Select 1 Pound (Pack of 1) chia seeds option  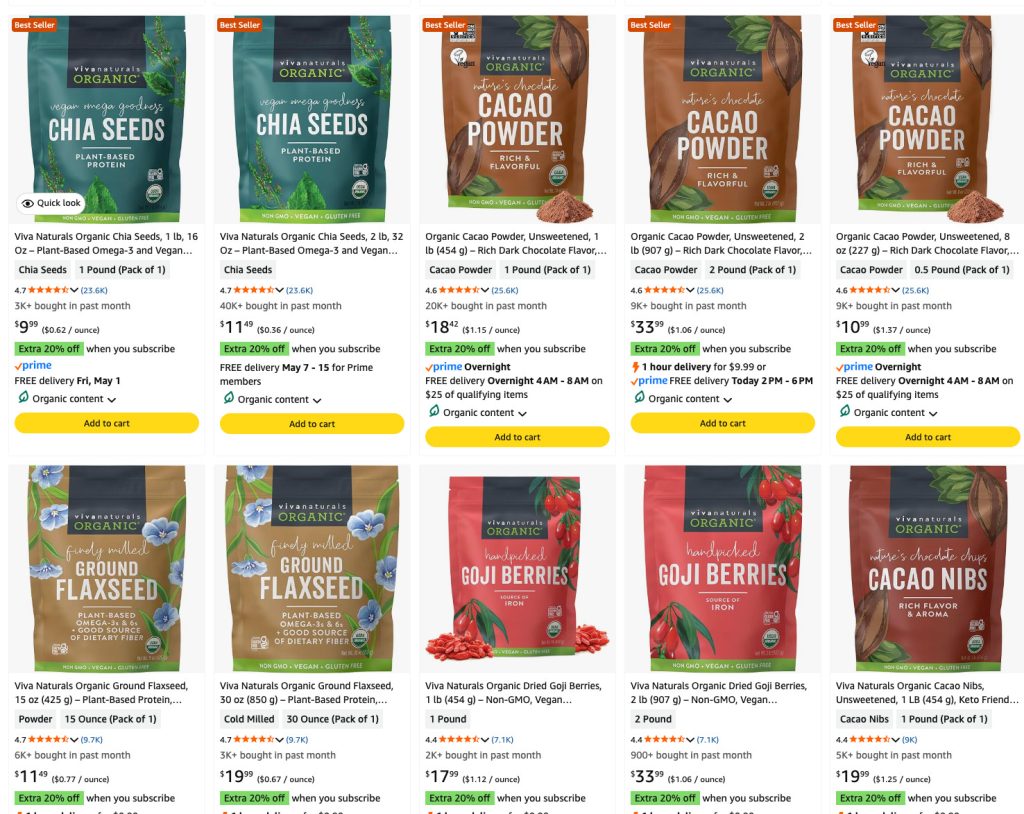tap(122, 270)
